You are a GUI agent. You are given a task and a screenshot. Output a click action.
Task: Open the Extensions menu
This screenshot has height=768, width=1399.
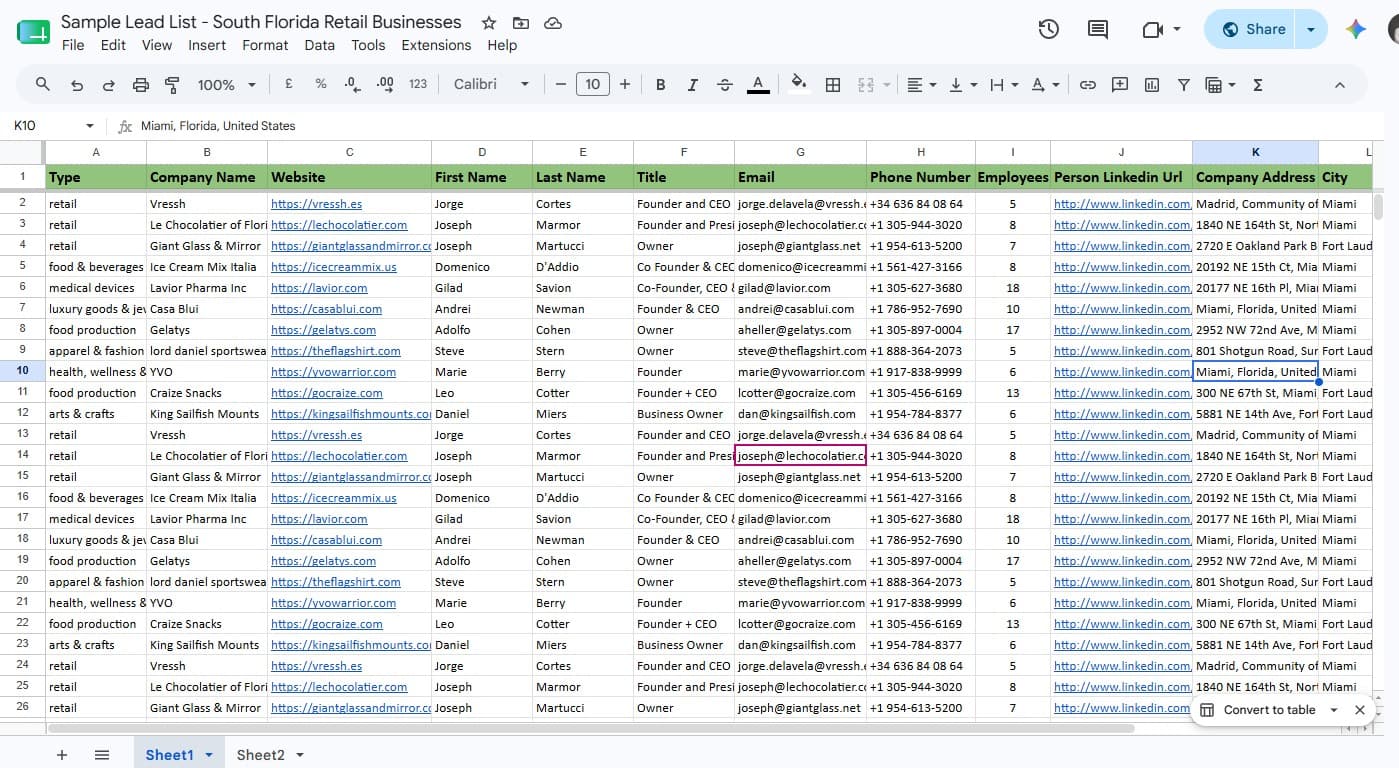point(436,45)
